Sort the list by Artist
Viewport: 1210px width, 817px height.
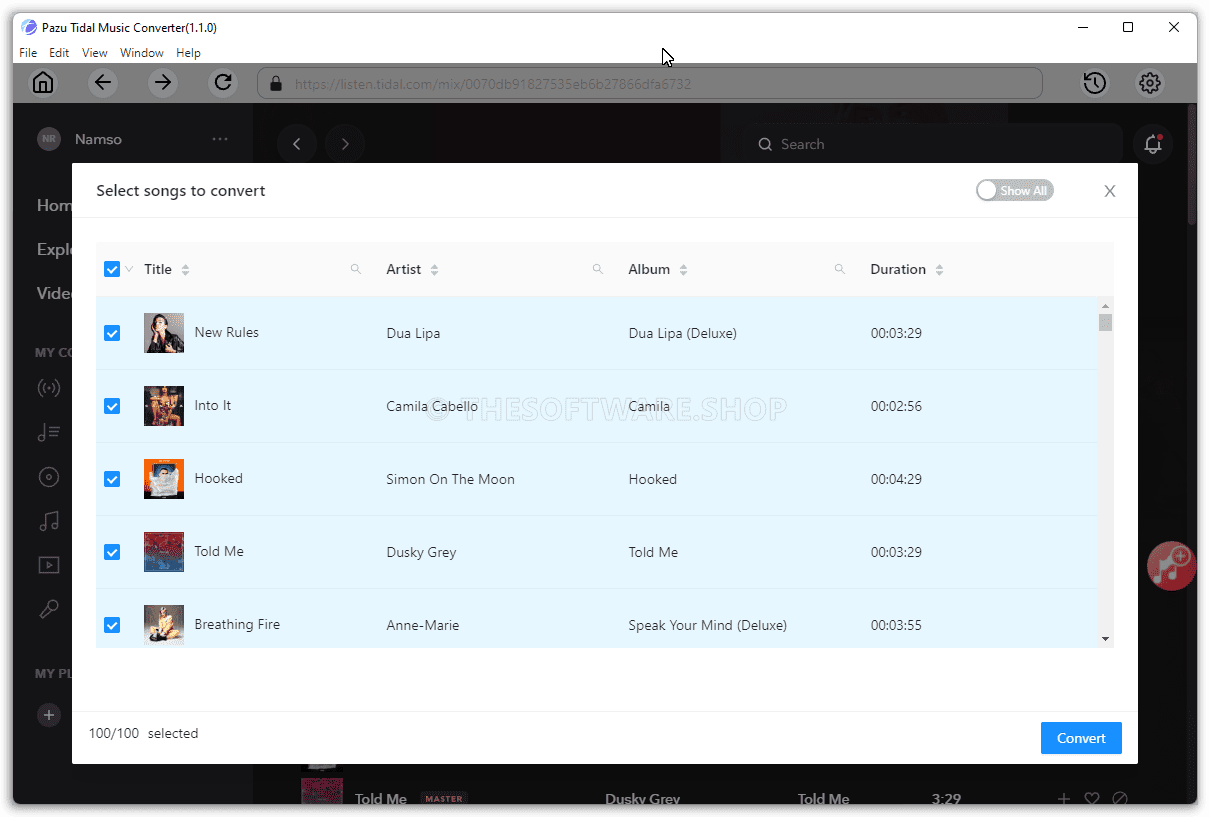(x=434, y=270)
